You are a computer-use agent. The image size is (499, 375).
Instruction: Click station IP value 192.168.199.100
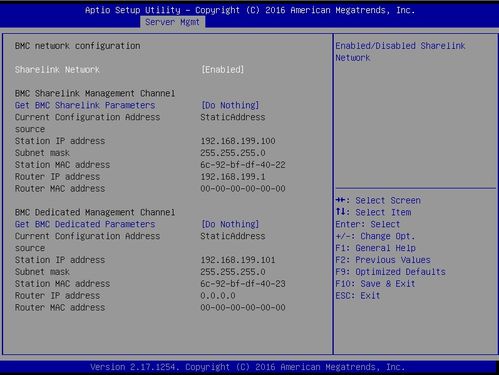click(x=238, y=141)
